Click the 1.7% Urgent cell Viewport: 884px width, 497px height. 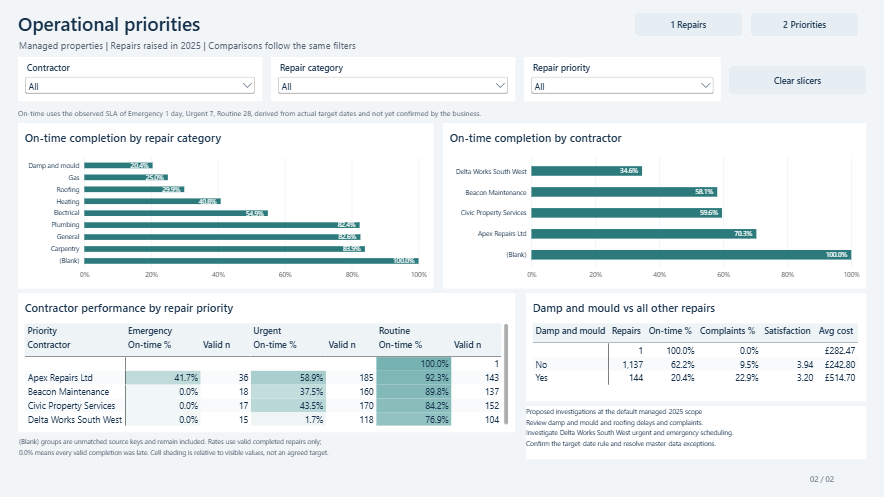point(288,420)
